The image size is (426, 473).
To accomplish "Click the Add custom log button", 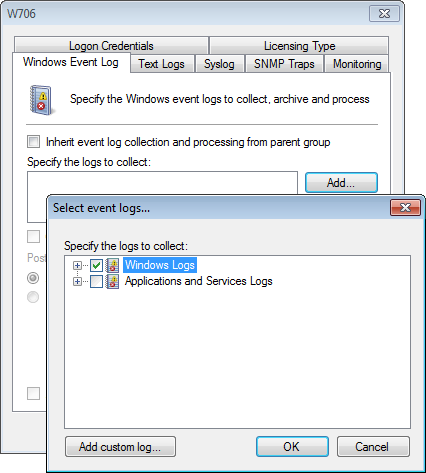I will point(120,447).
